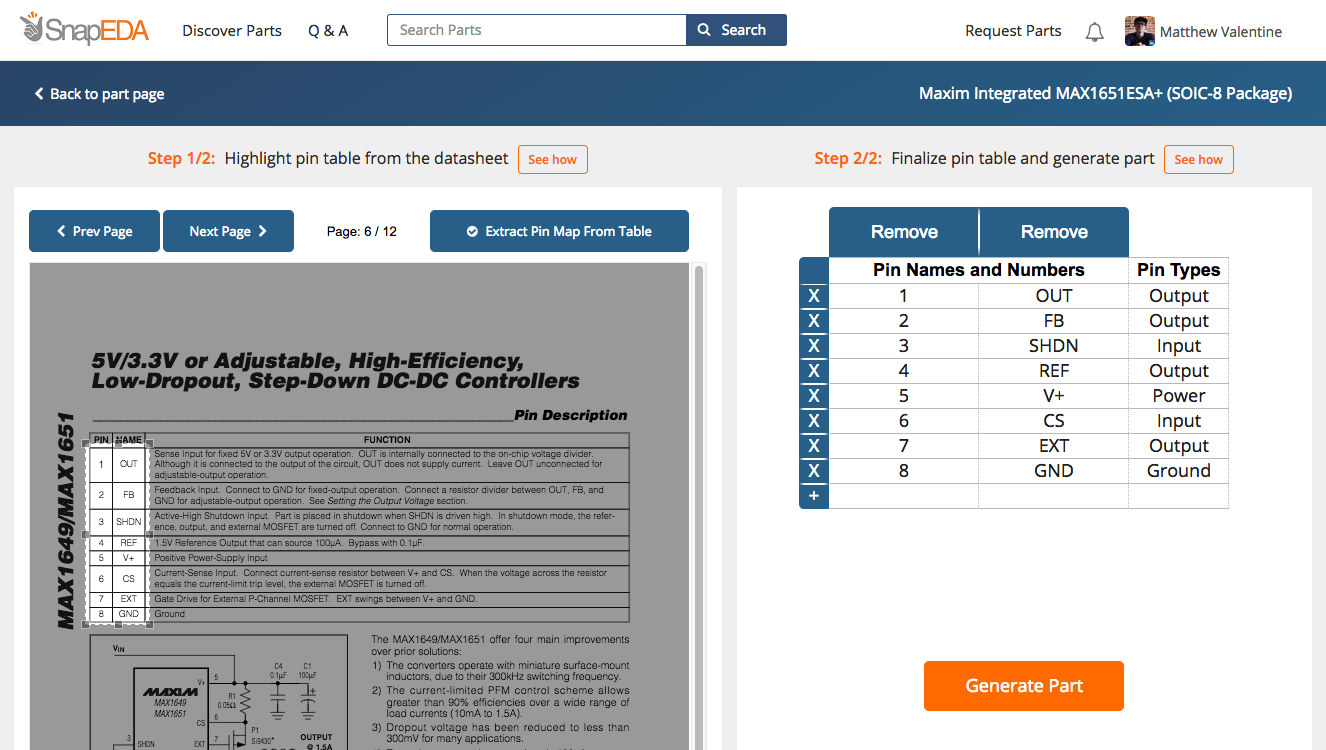Click the SnapEDA logo
Image resolution: width=1326 pixels, height=750 pixels.
[x=84, y=30]
